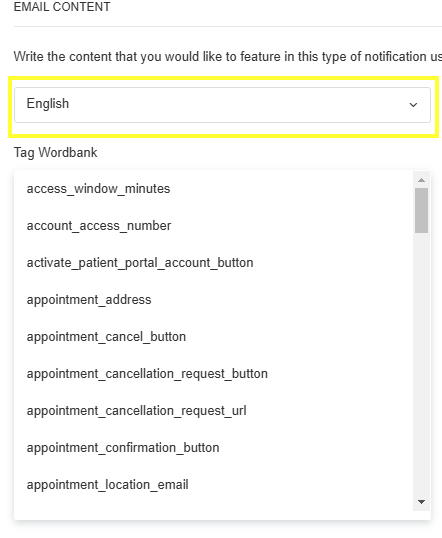The height and width of the screenshot is (538, 442).
Task: Click the Tag Wordbank scrollbar thumb
Action: [421, 210]
